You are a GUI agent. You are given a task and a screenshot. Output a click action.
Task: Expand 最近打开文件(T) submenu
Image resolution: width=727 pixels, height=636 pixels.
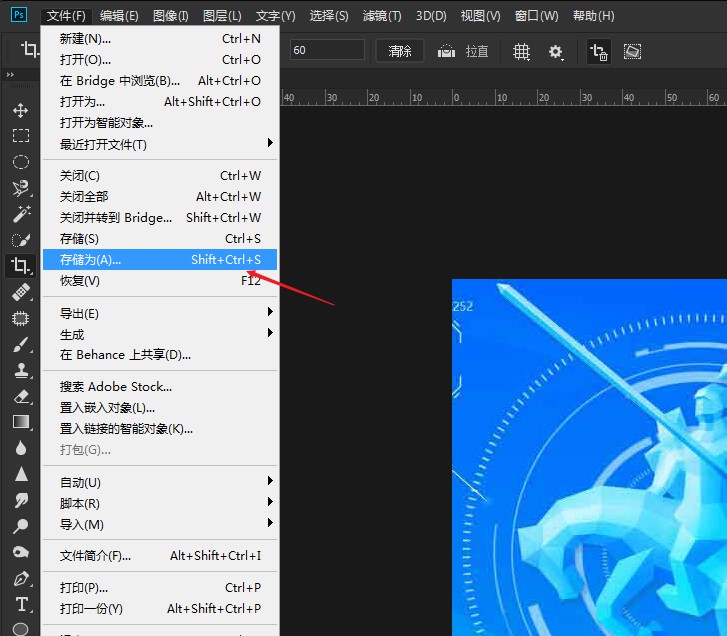pos(160,144)
